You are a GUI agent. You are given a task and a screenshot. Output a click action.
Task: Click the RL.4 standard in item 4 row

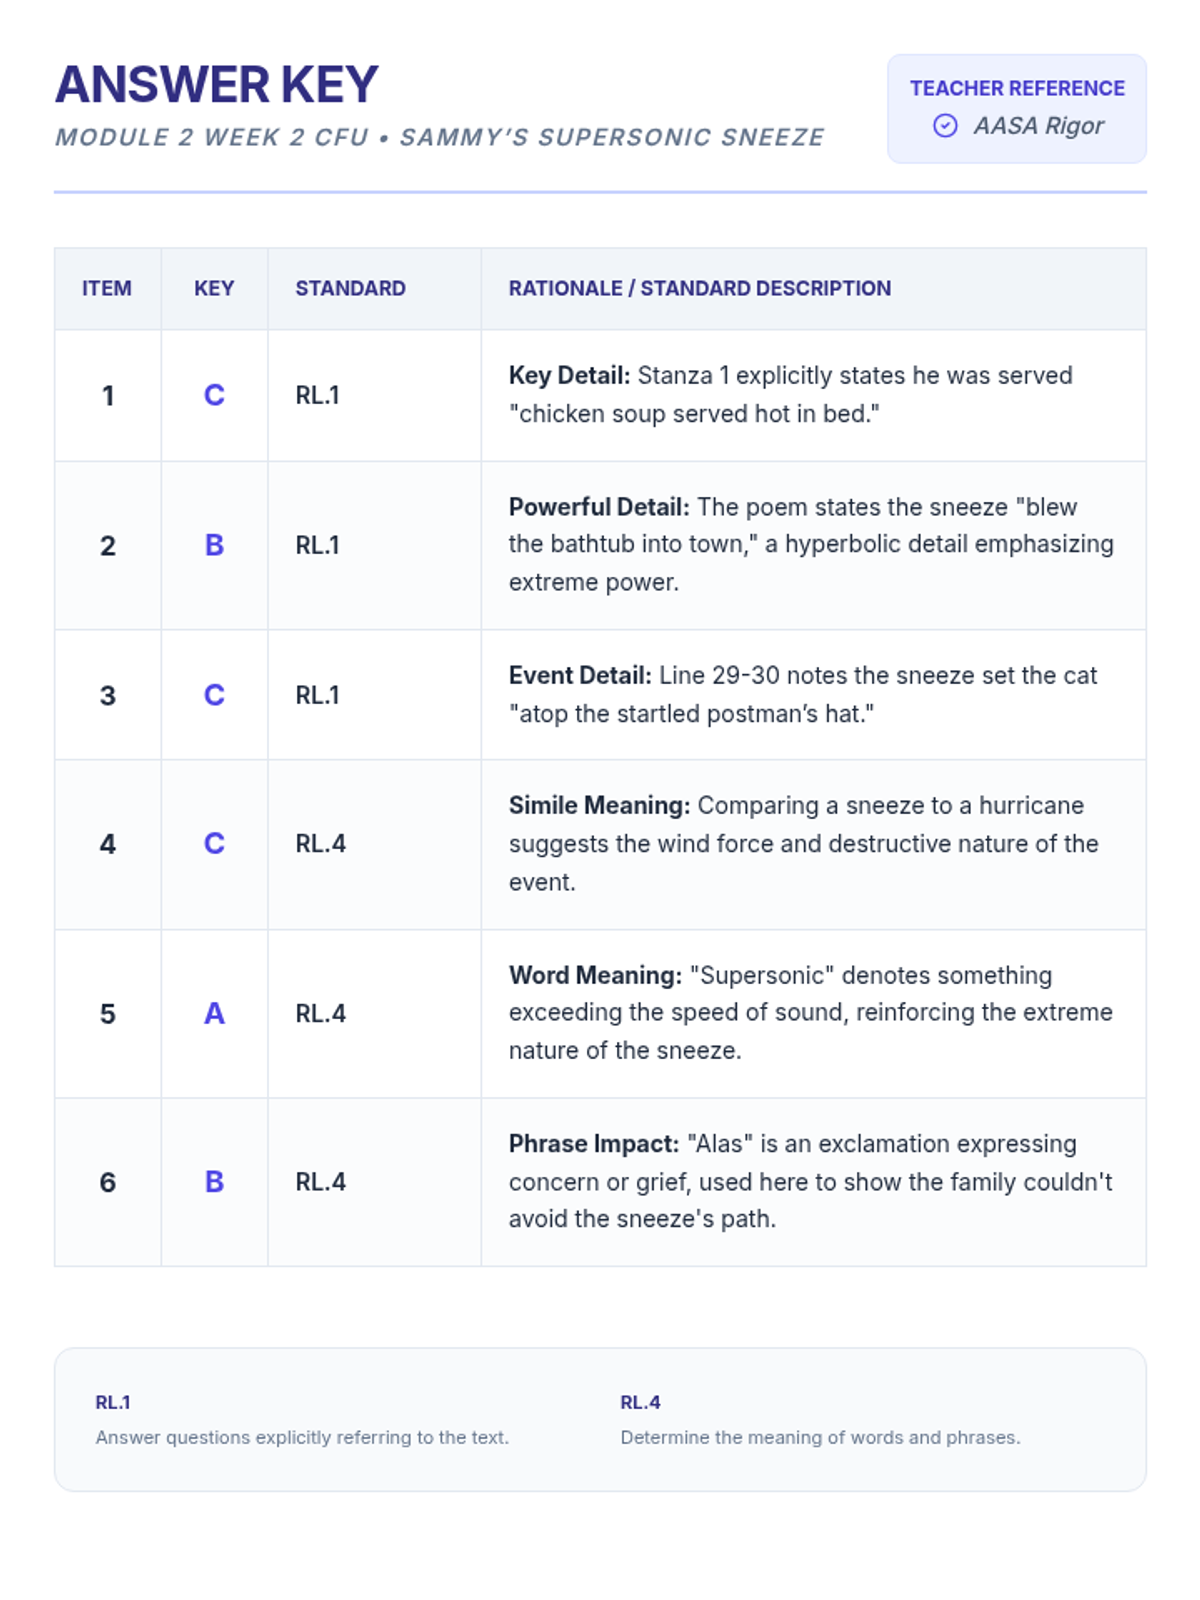click(320, 844)
